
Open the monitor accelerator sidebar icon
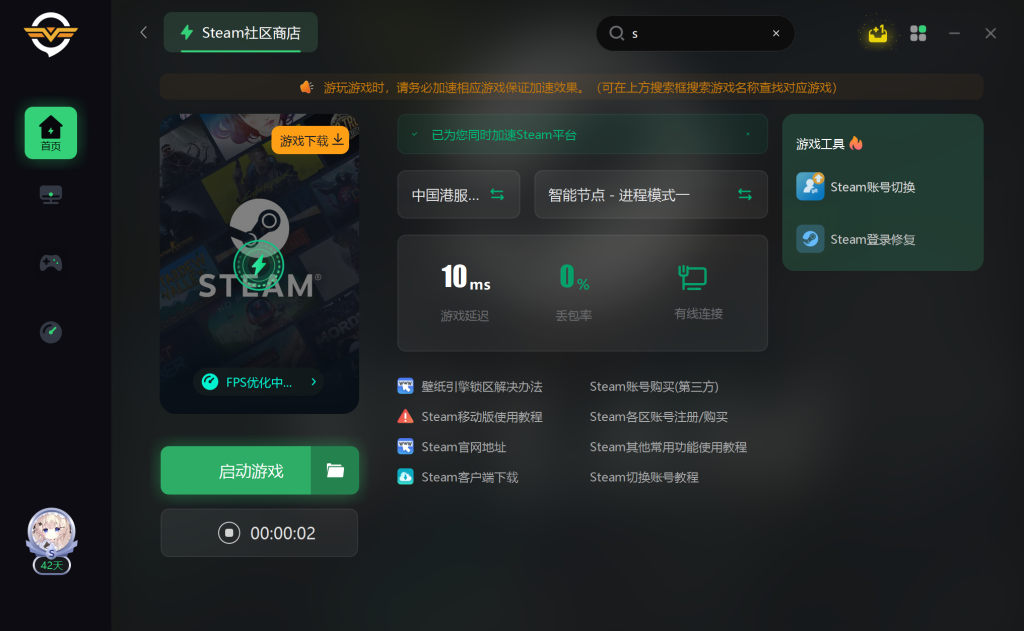tap(51, 195)
